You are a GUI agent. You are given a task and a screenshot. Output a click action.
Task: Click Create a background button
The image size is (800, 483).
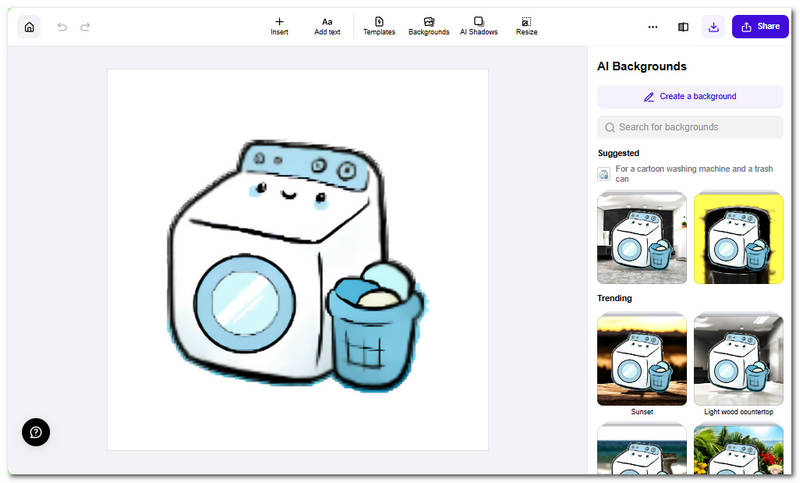690,97
